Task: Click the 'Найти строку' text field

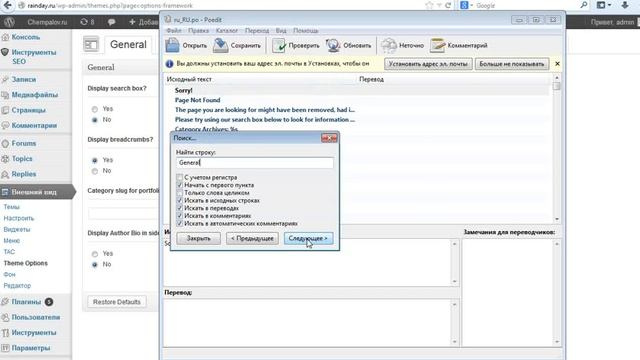Action: [x=255, y=163]
